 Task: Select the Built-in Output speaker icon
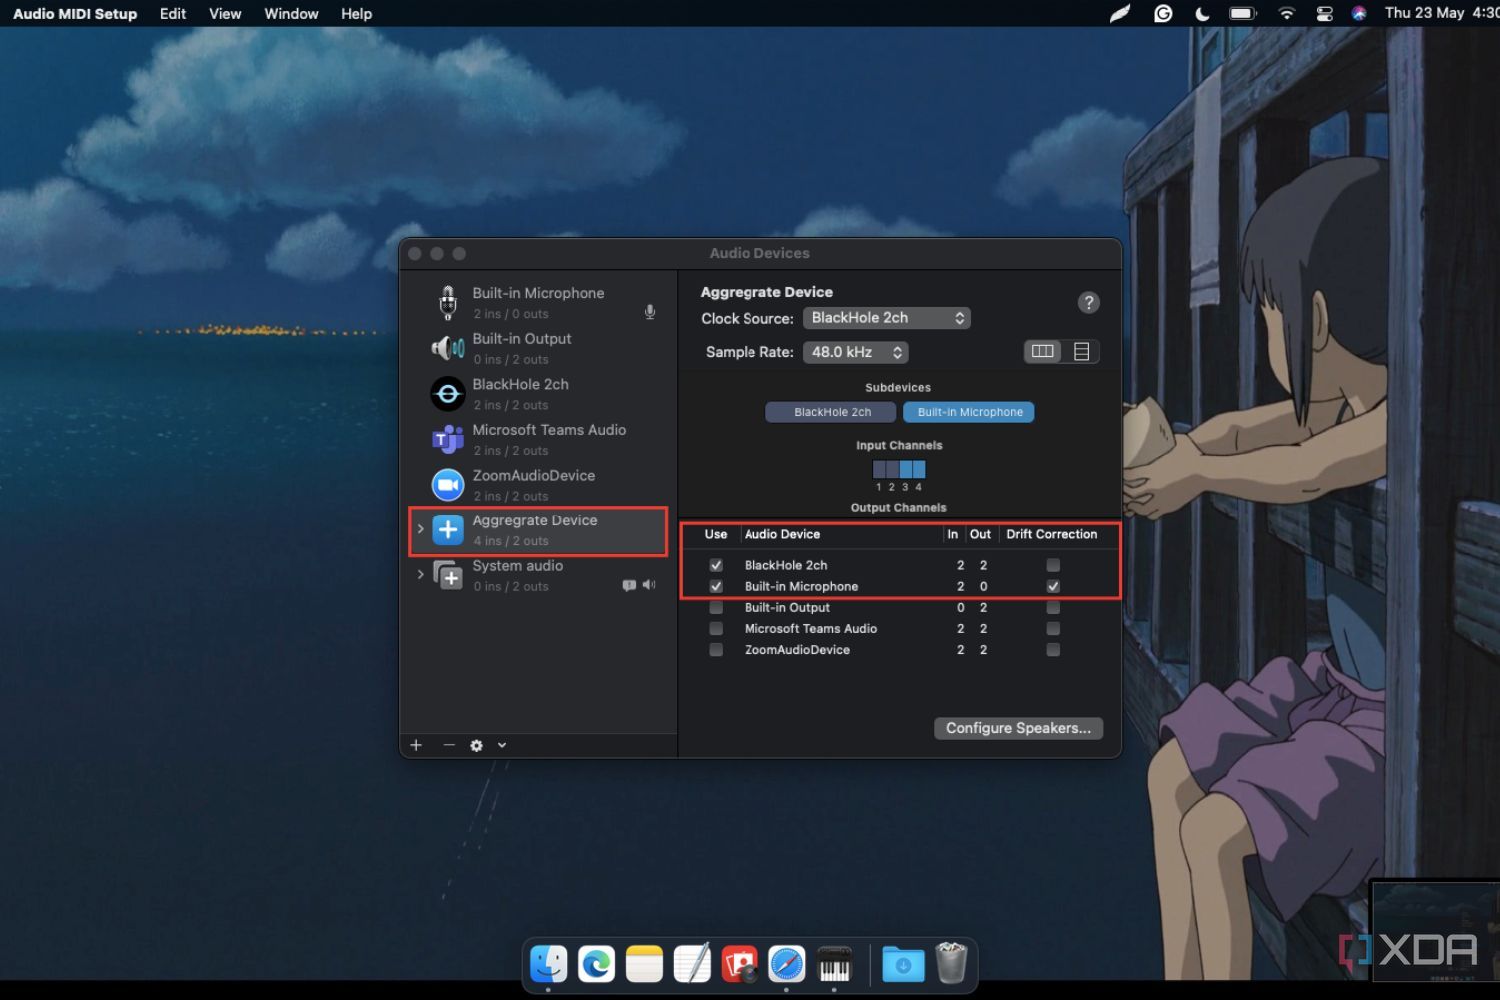[448, 348]
